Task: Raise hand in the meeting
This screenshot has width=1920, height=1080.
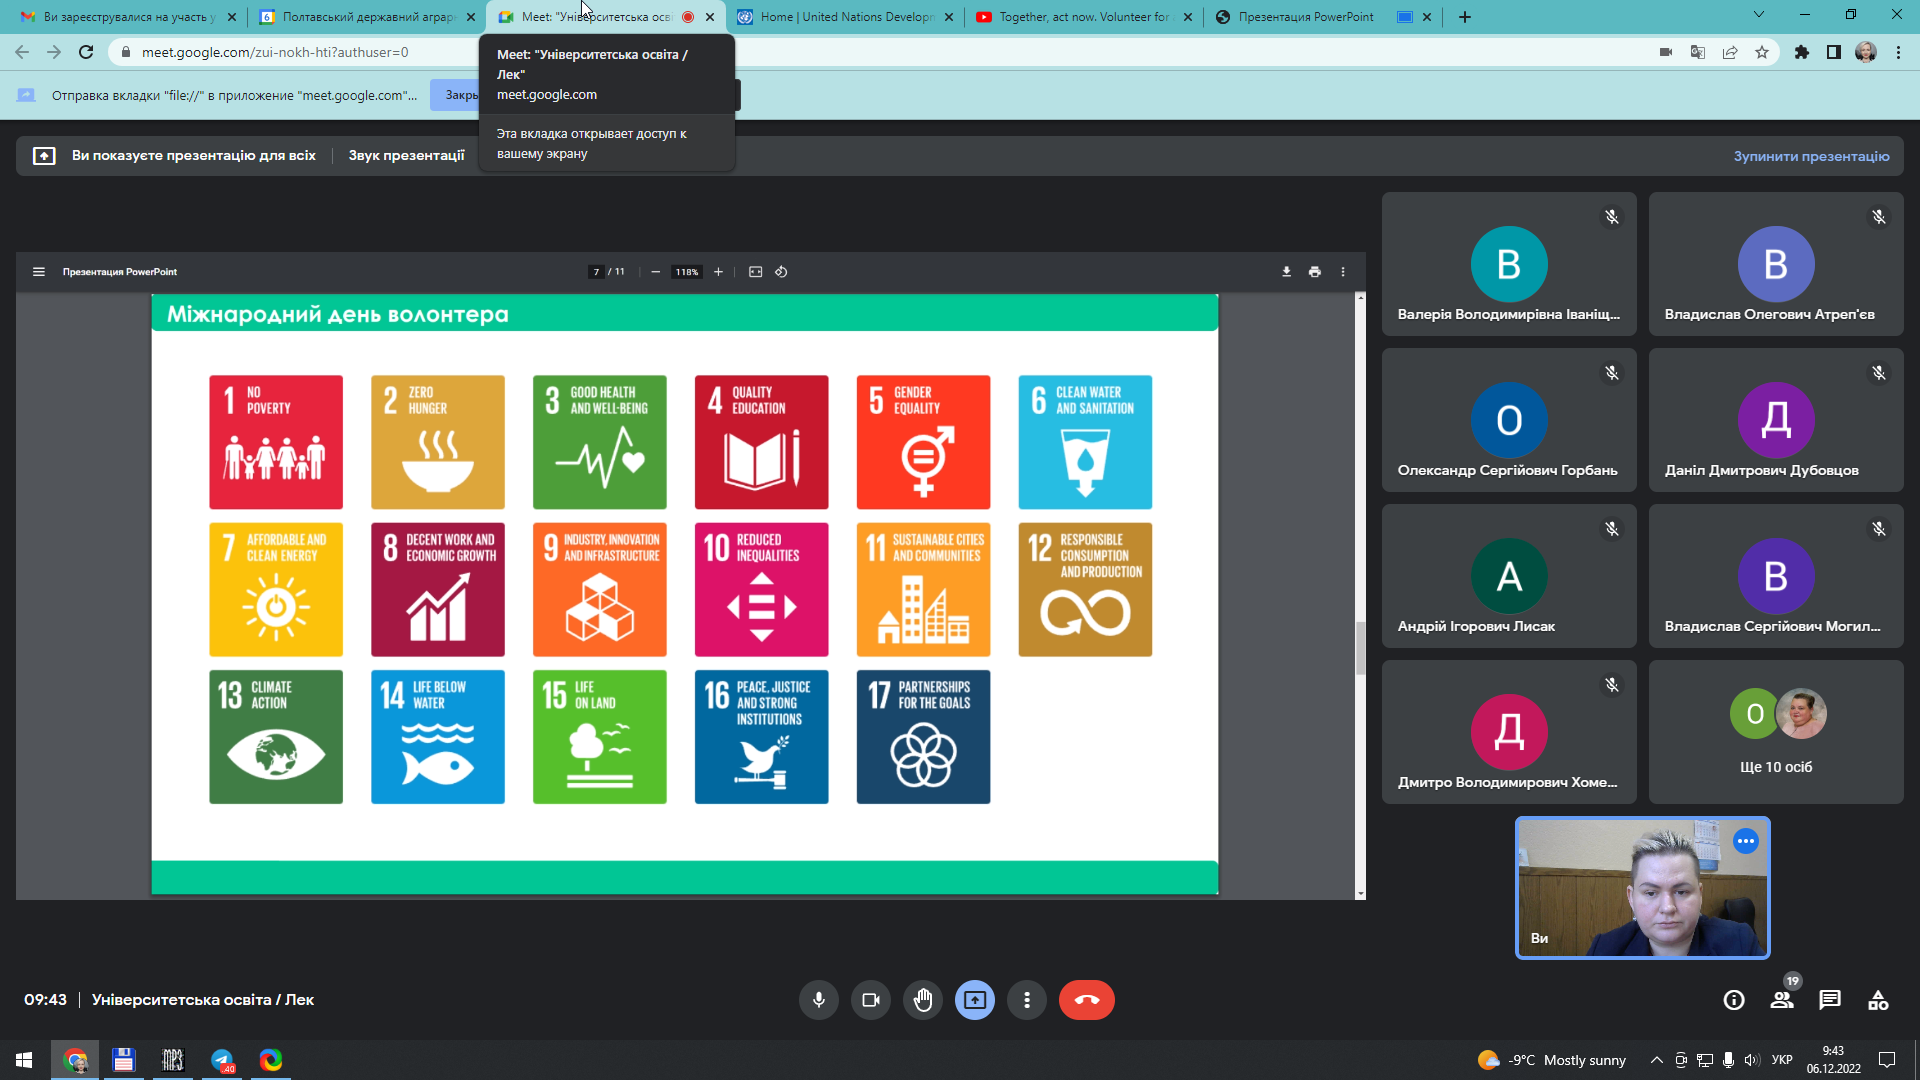Action: click(x=923, y=1000)
